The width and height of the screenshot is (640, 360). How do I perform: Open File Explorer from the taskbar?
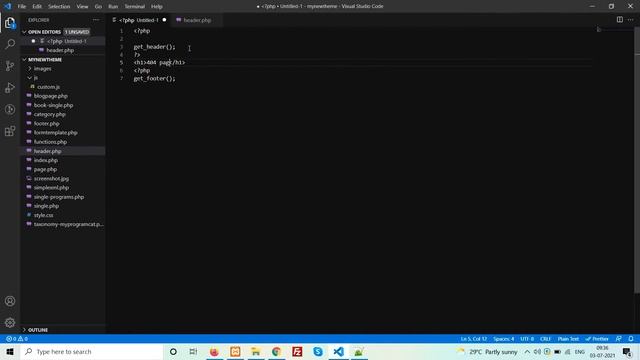coord(256,351)
